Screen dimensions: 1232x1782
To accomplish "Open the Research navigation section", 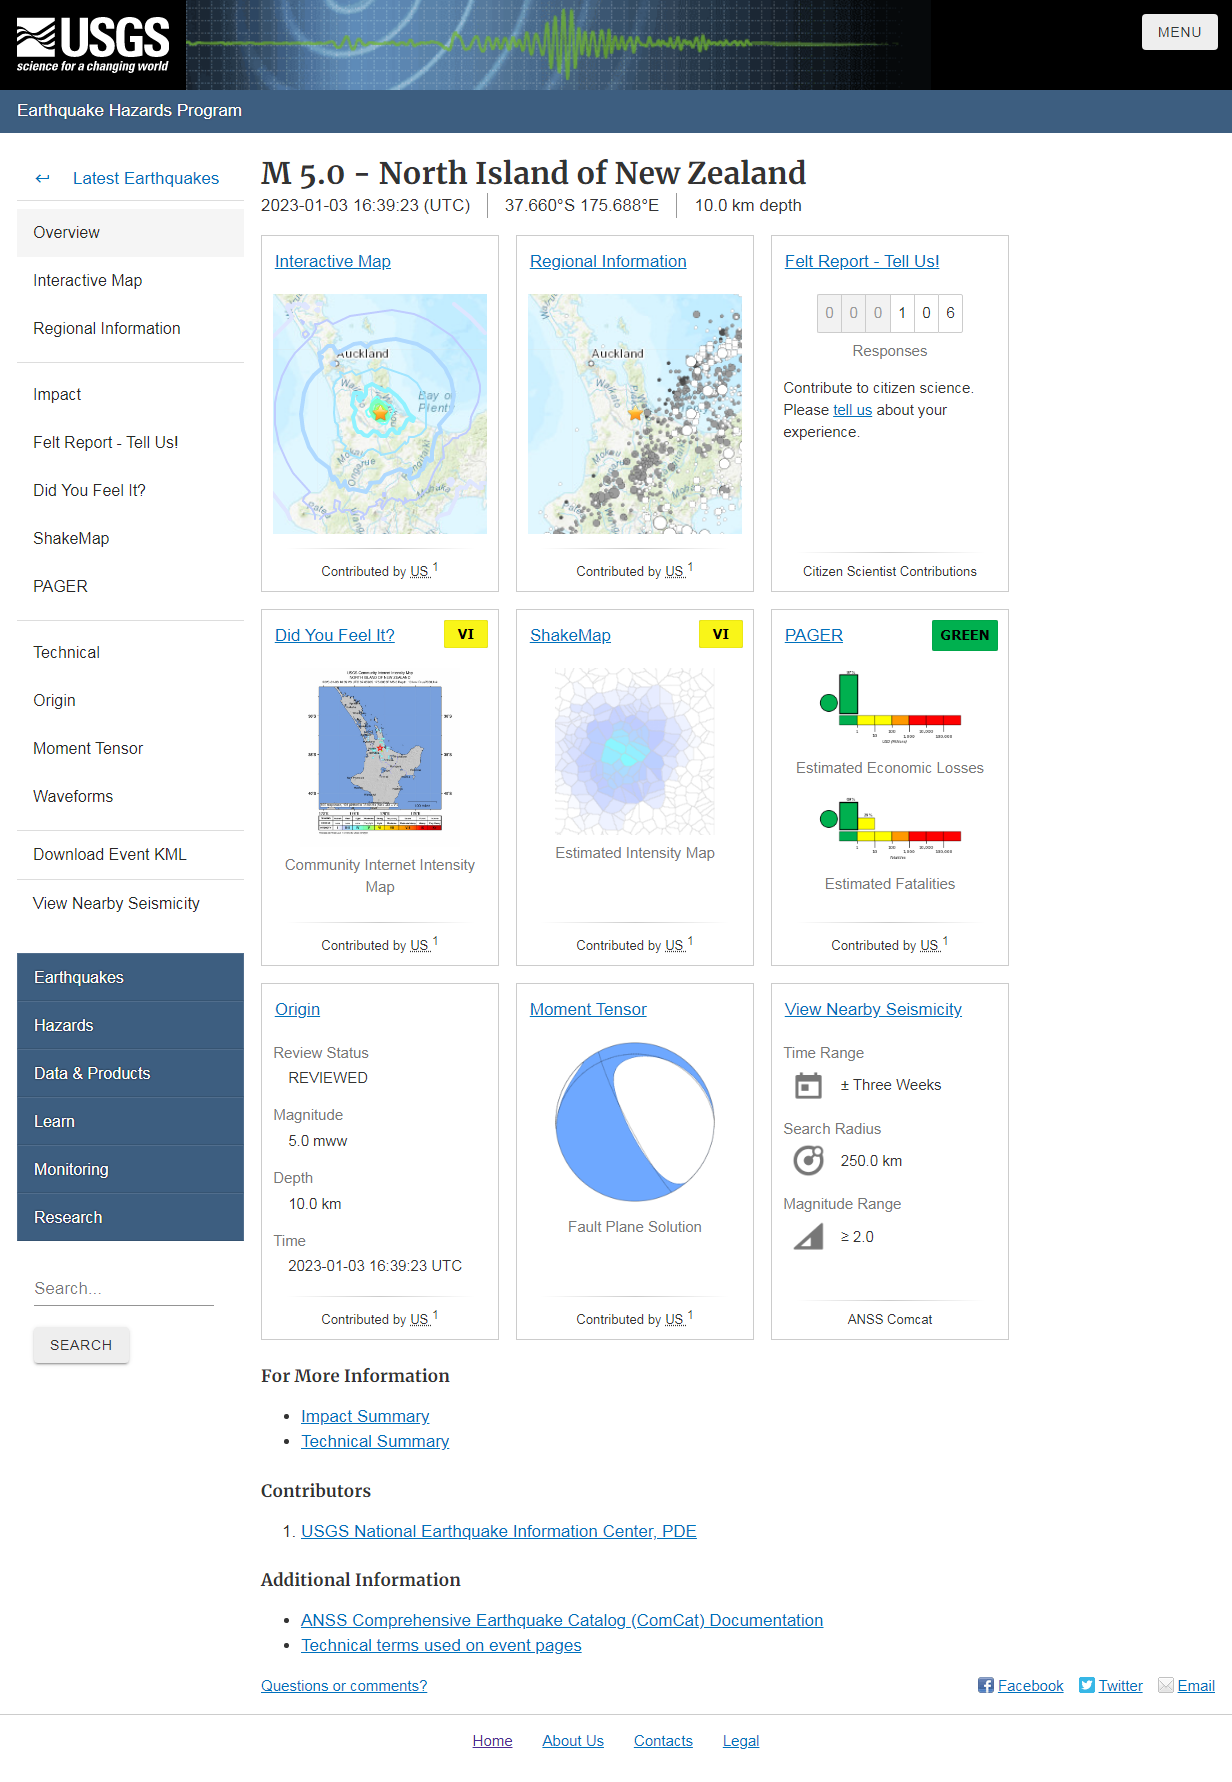I will pyautogui.click(x=130, y=1217).
